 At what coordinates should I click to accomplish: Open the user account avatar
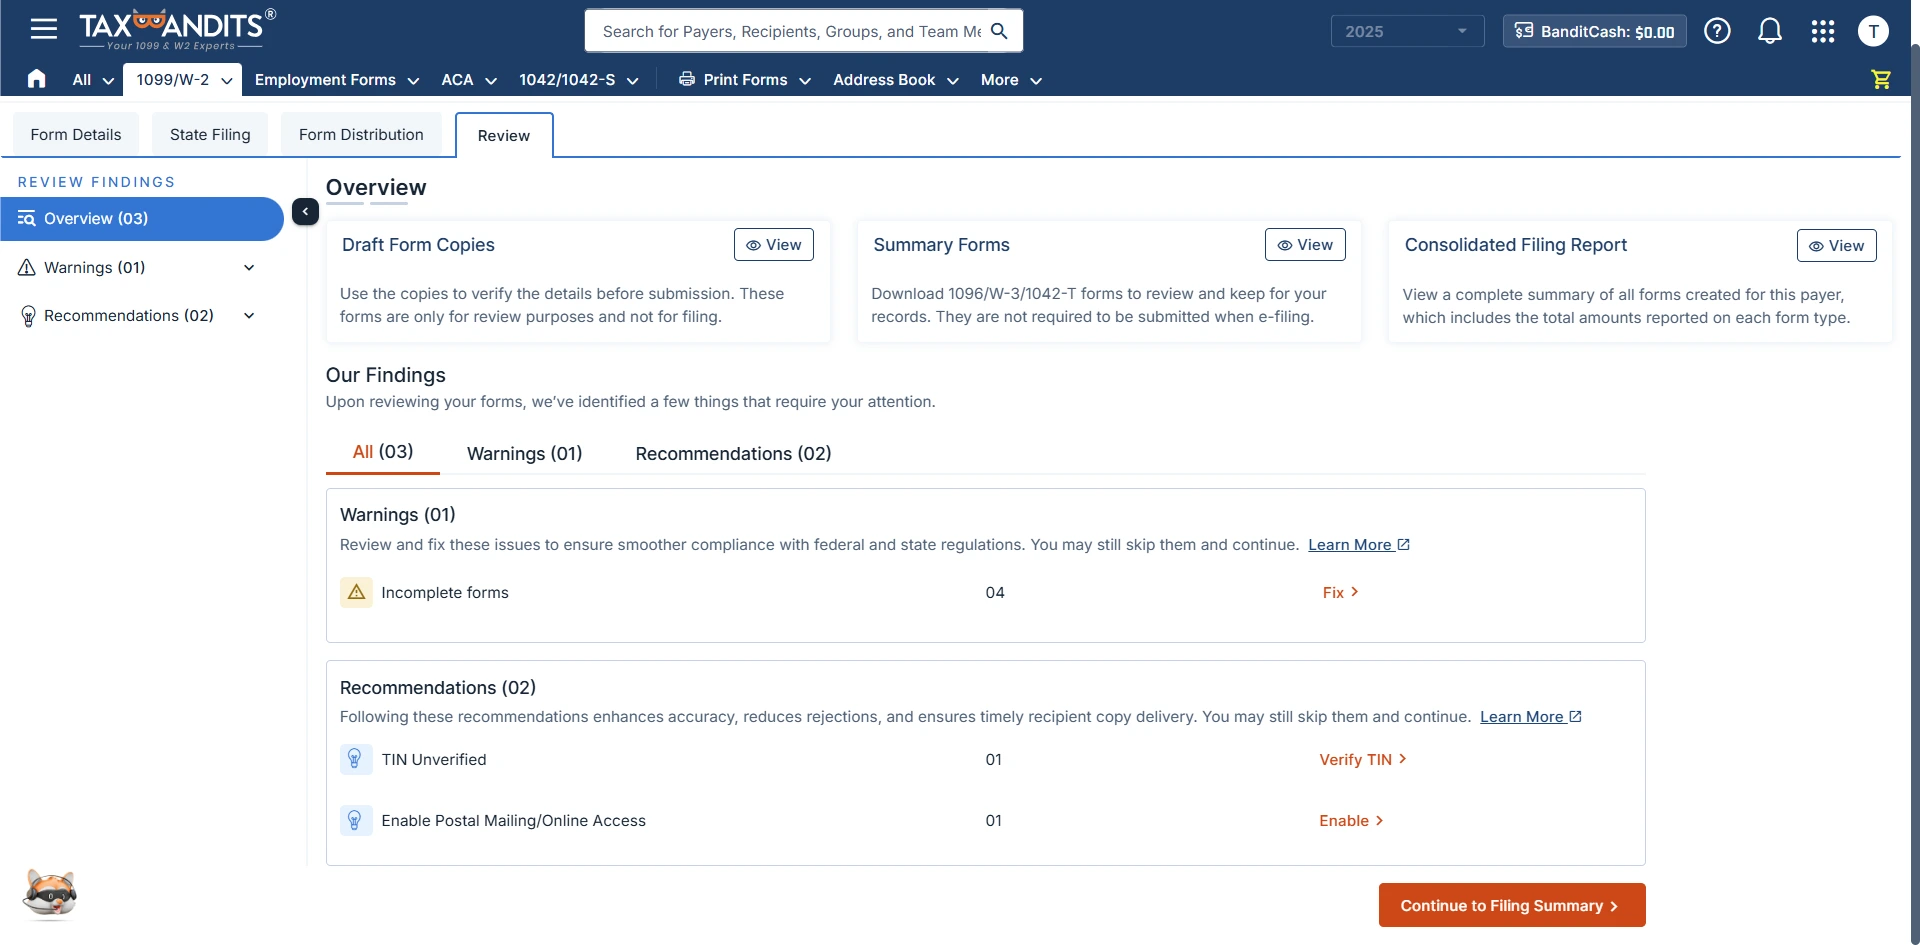pyautogui.click(x=1874, y=31)
